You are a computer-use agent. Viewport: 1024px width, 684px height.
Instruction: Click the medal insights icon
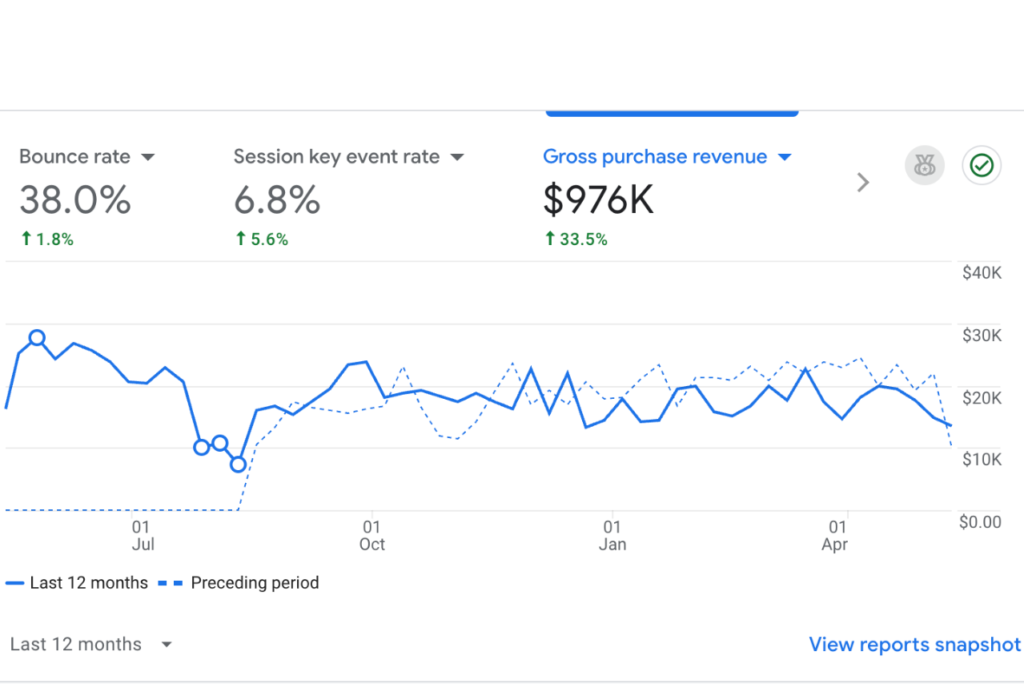(x=924, y=166)
